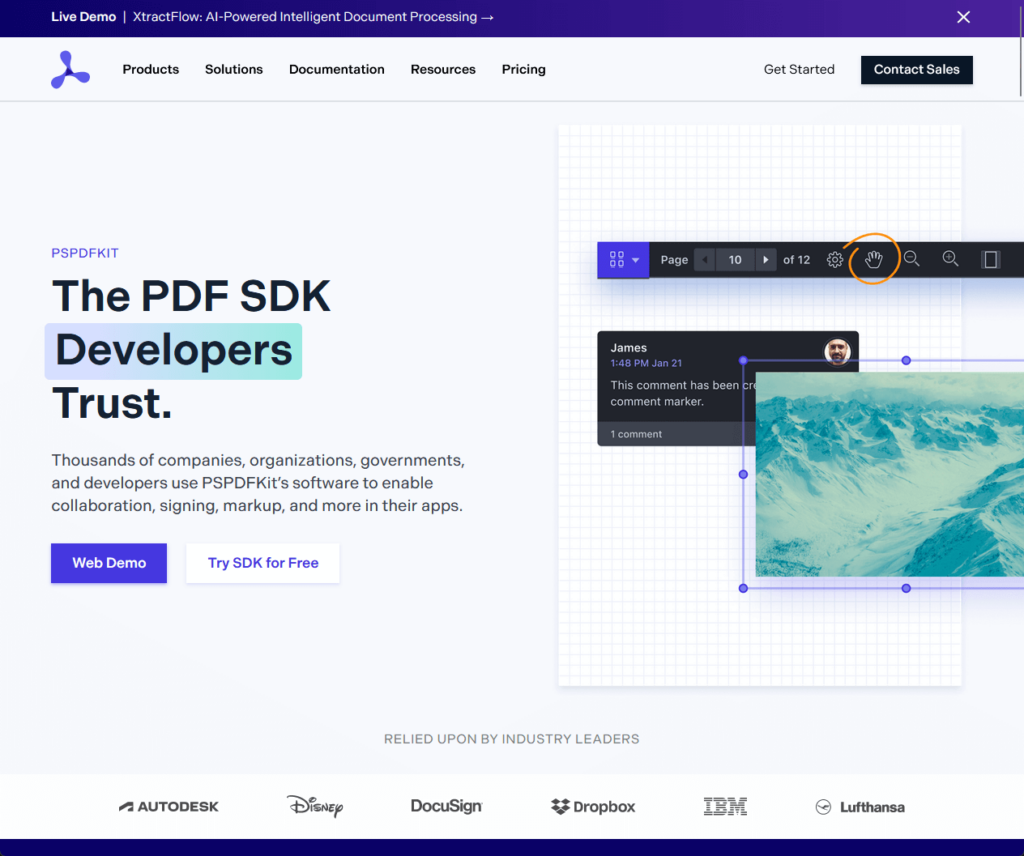Click the 1:48 PM Jan 21 timestamp
This screenshot has width=1024, height=856.
(x=646, y=363)
